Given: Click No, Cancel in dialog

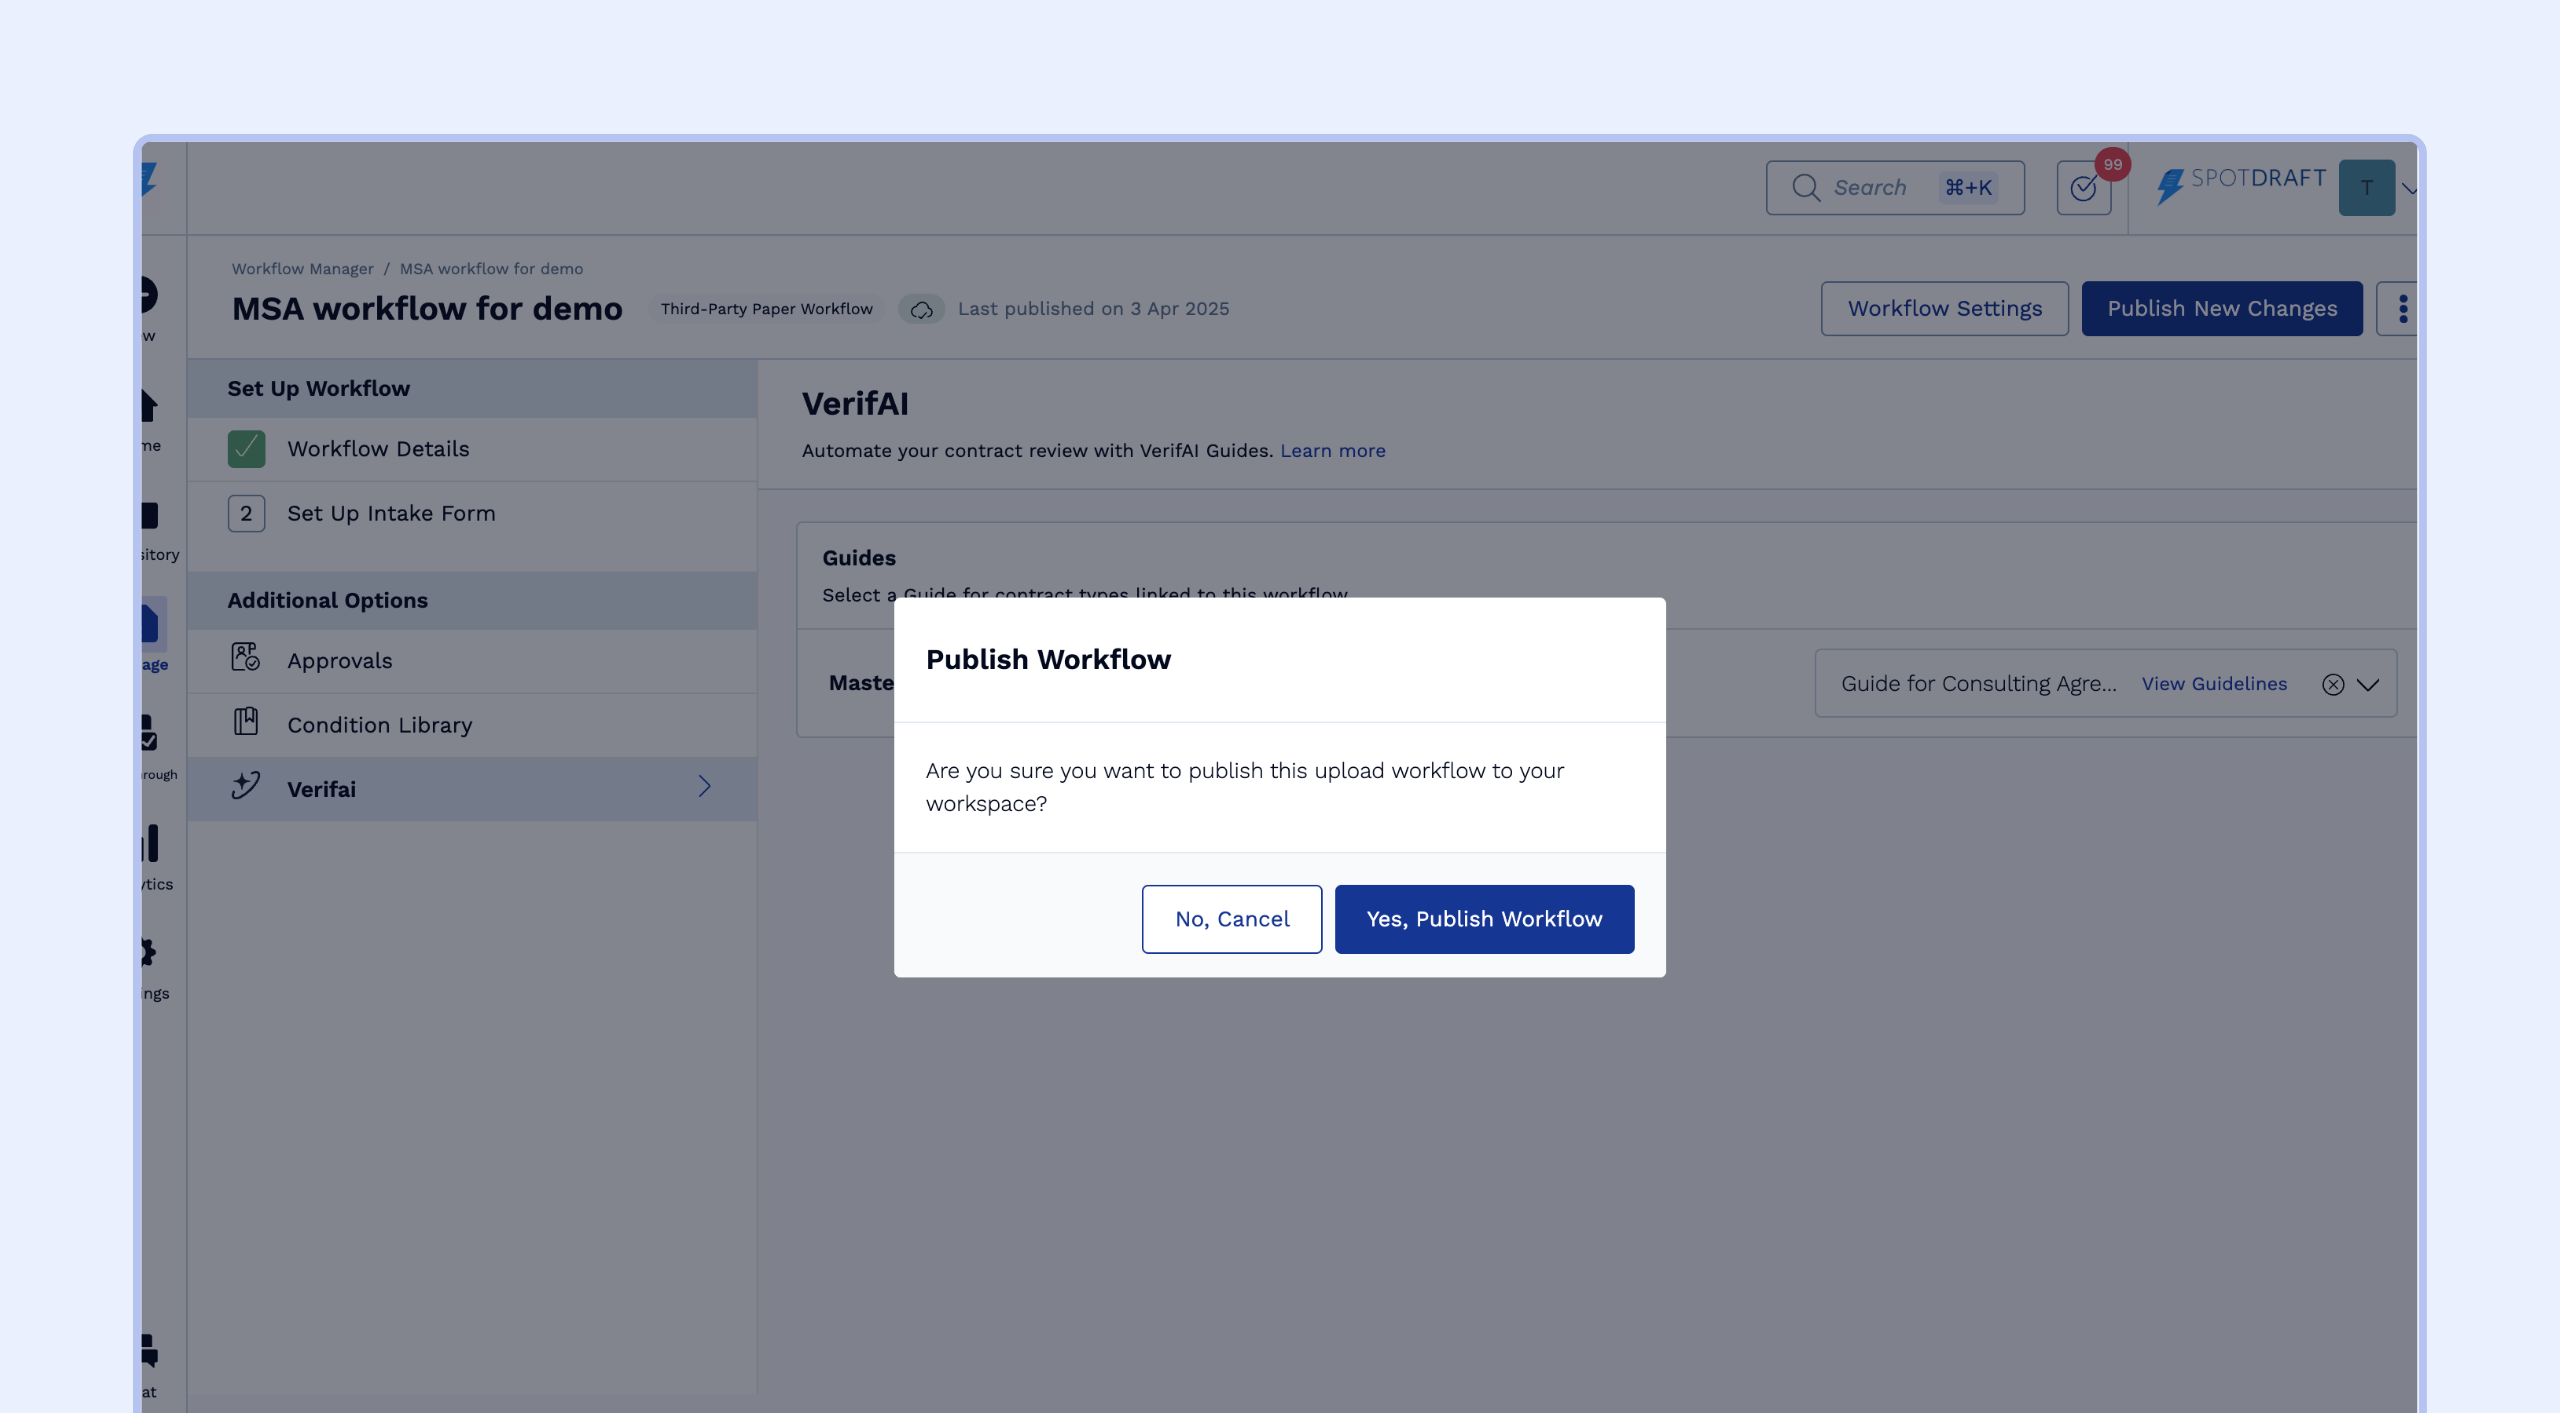Looking at the screenshot, I should pos(1232,919).
